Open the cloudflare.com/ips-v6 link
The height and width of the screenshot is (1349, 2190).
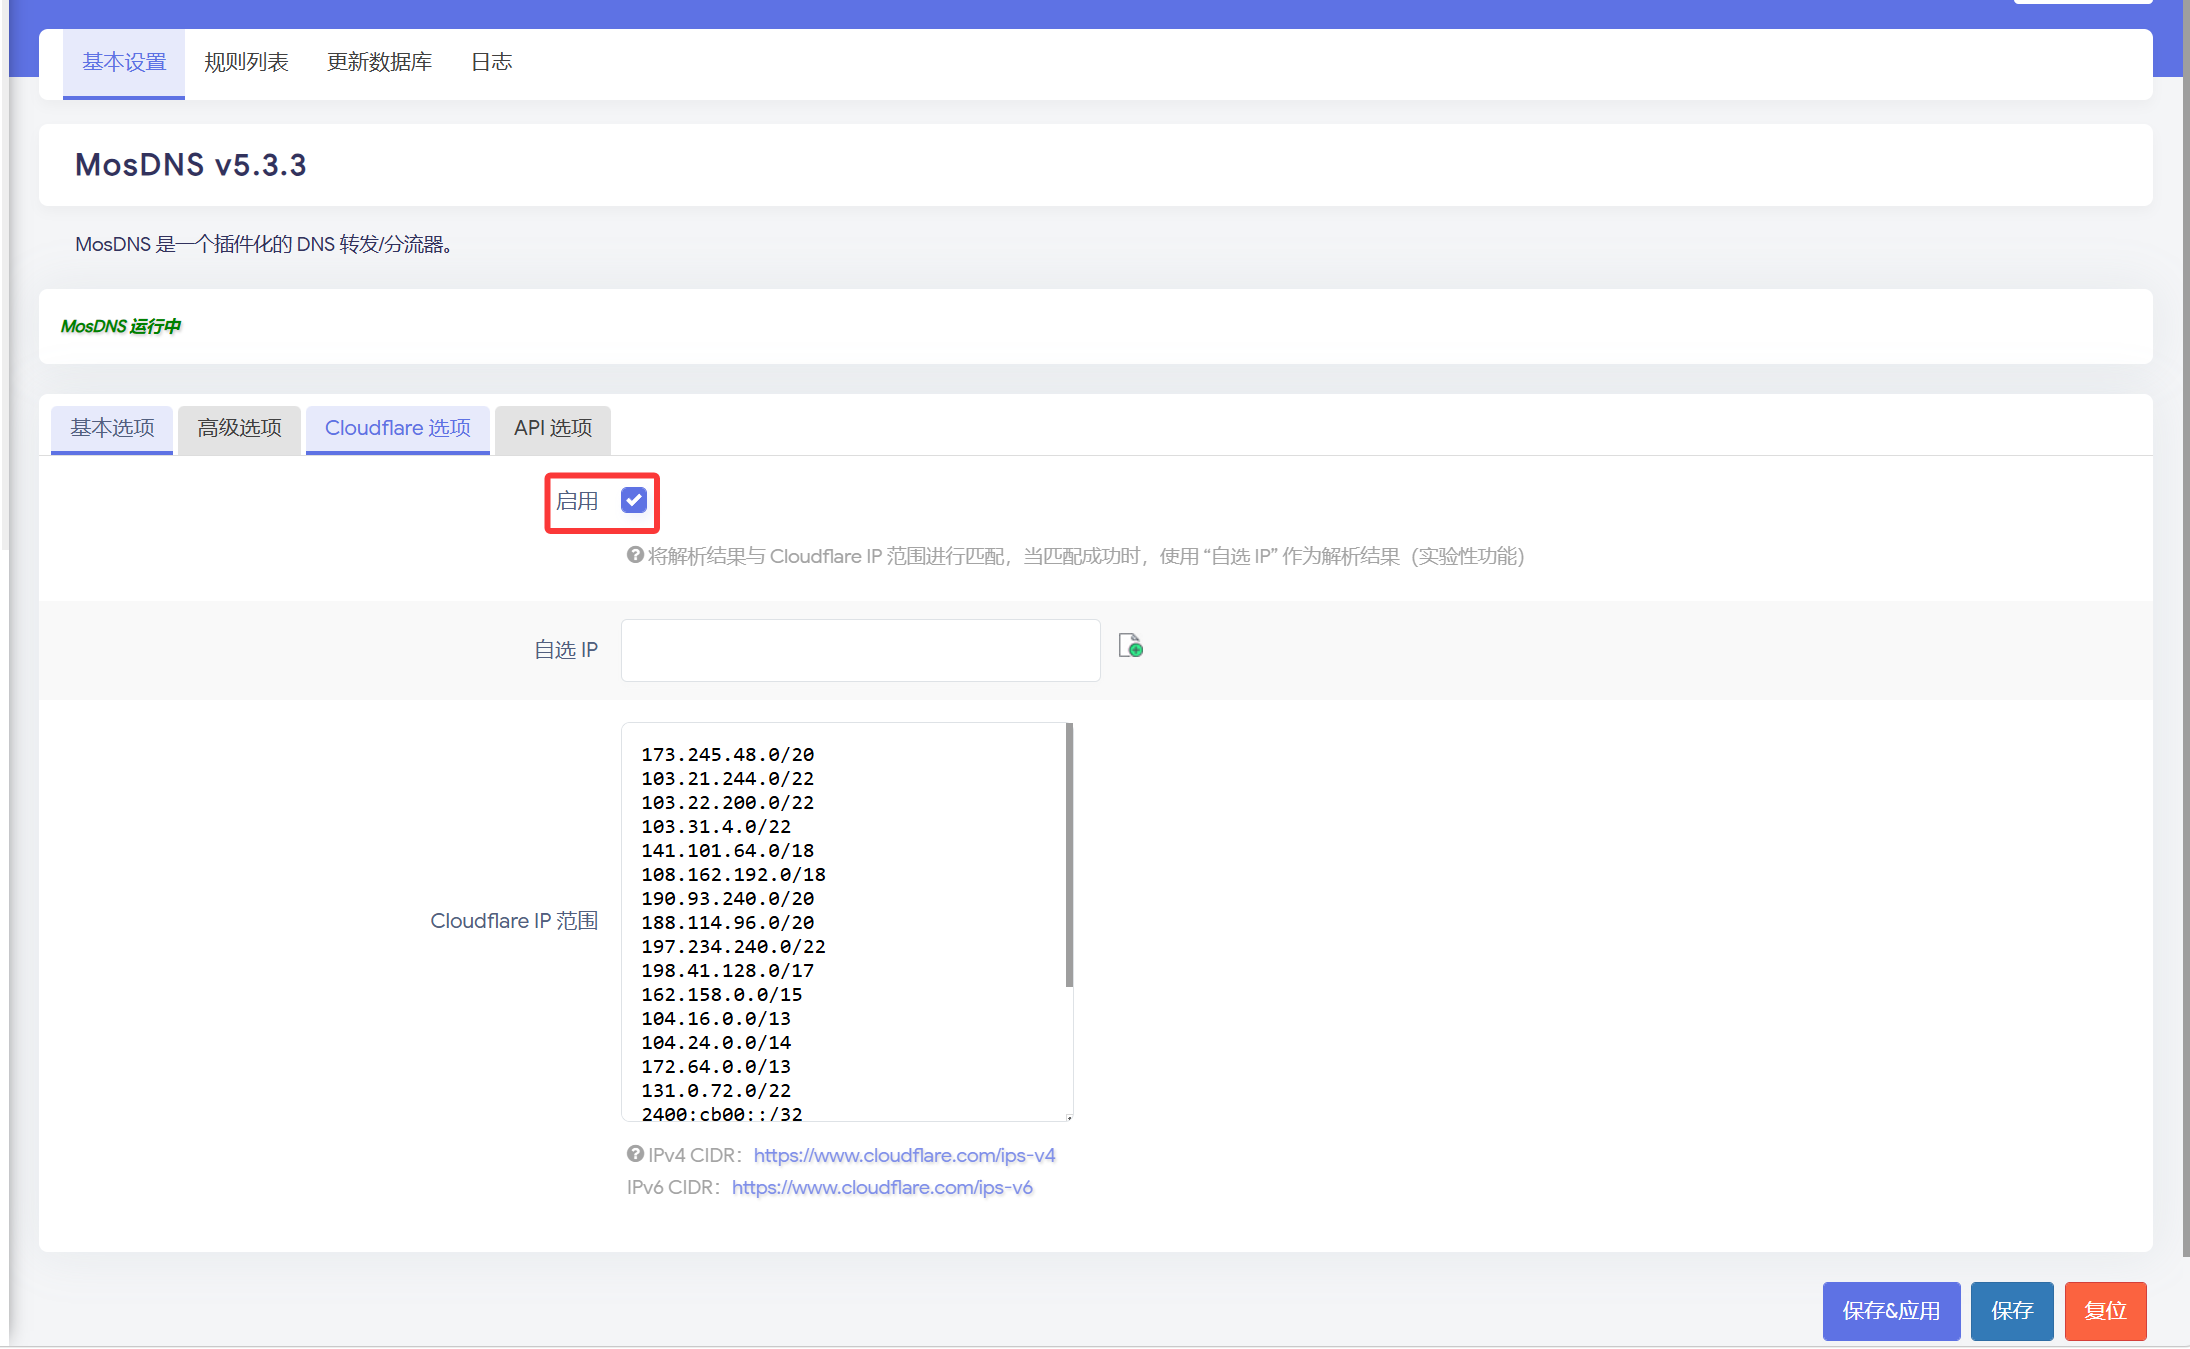point(882,1187)
